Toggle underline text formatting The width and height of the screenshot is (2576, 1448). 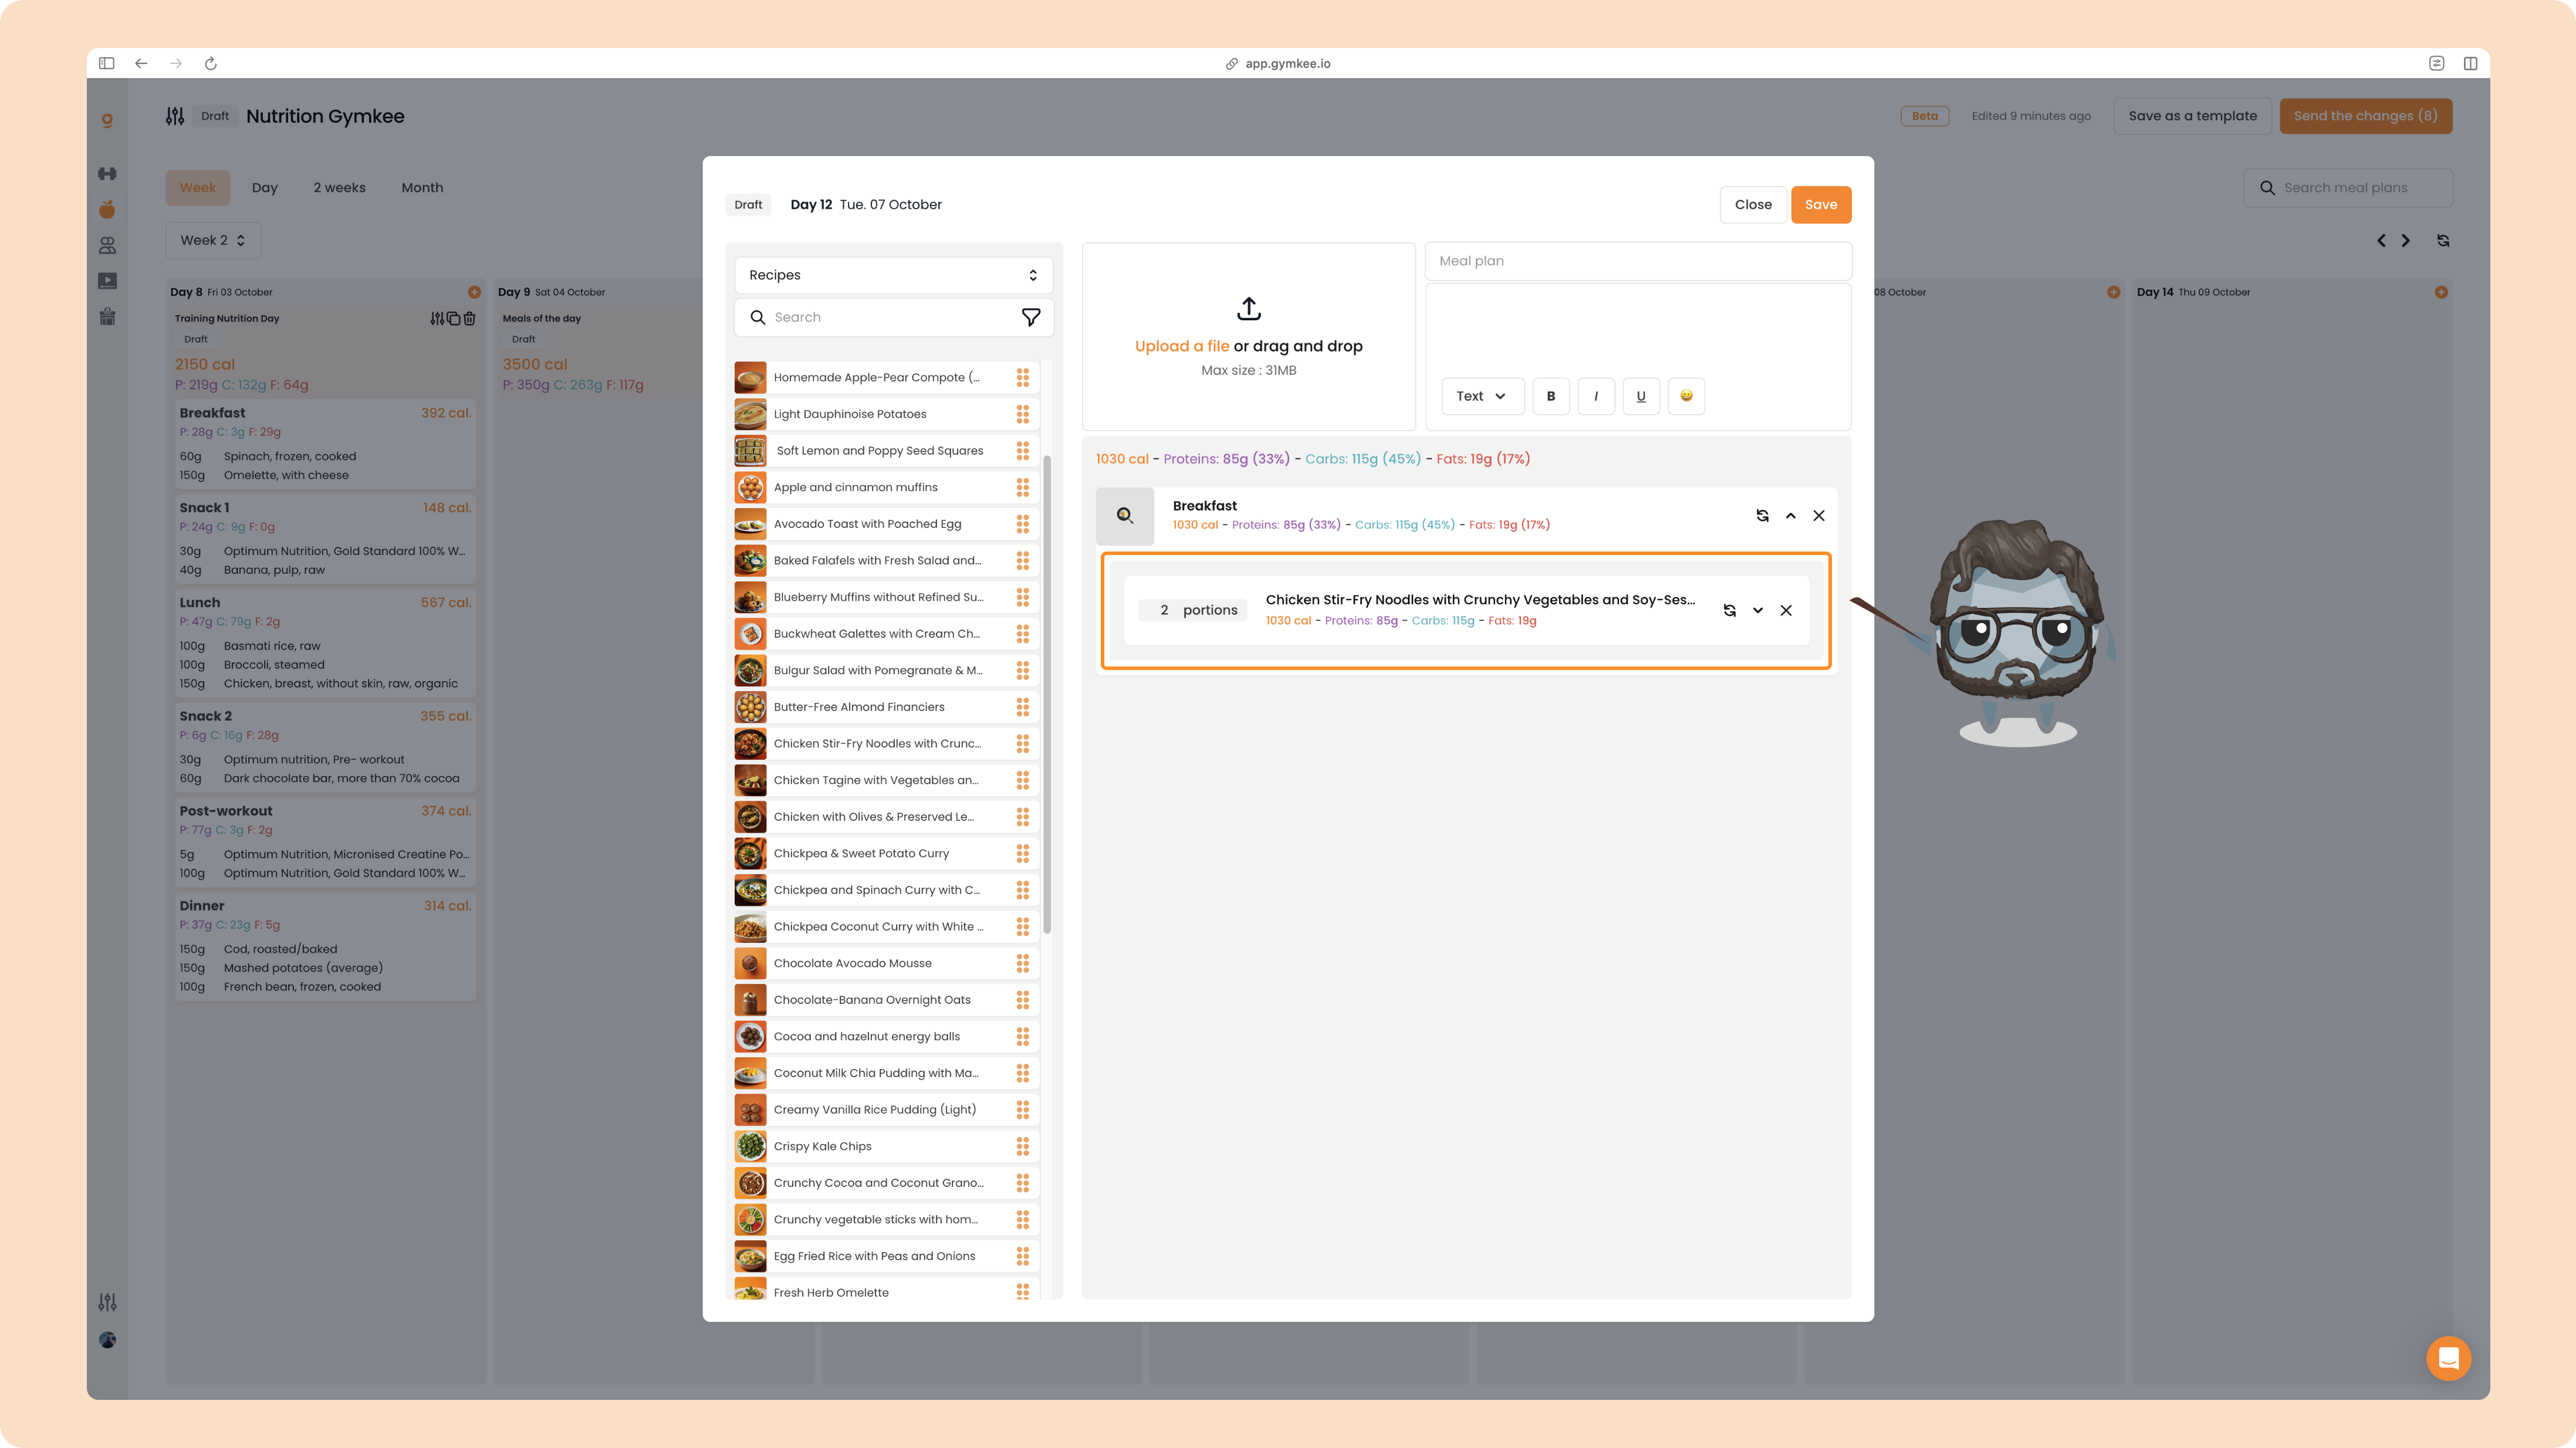(1641, 396)
